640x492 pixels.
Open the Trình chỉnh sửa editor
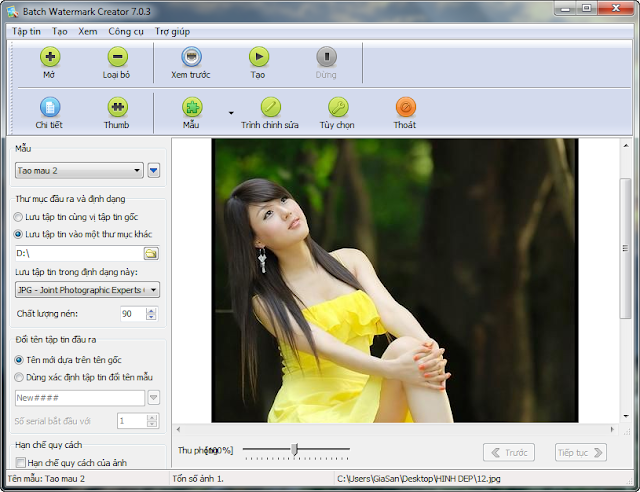[x=271, y=107]
